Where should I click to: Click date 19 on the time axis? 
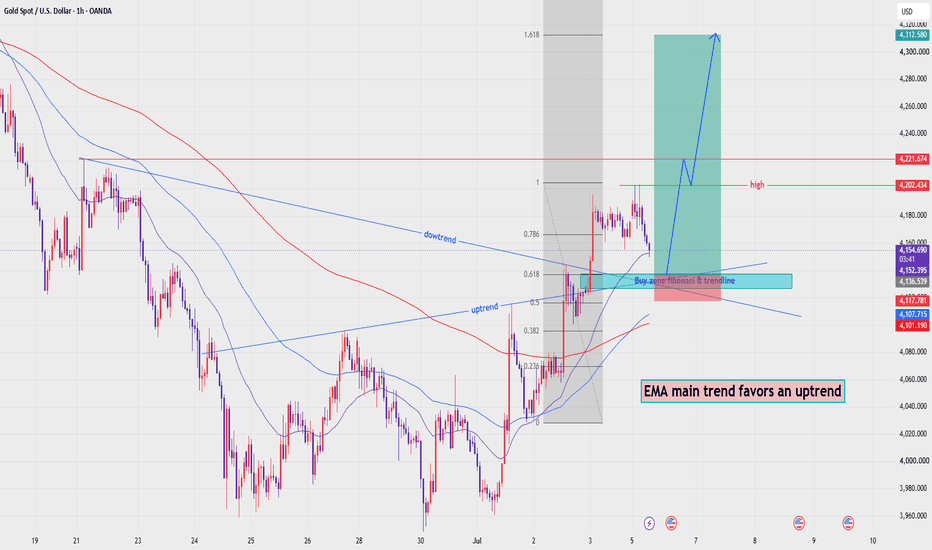tap(34, 540)
